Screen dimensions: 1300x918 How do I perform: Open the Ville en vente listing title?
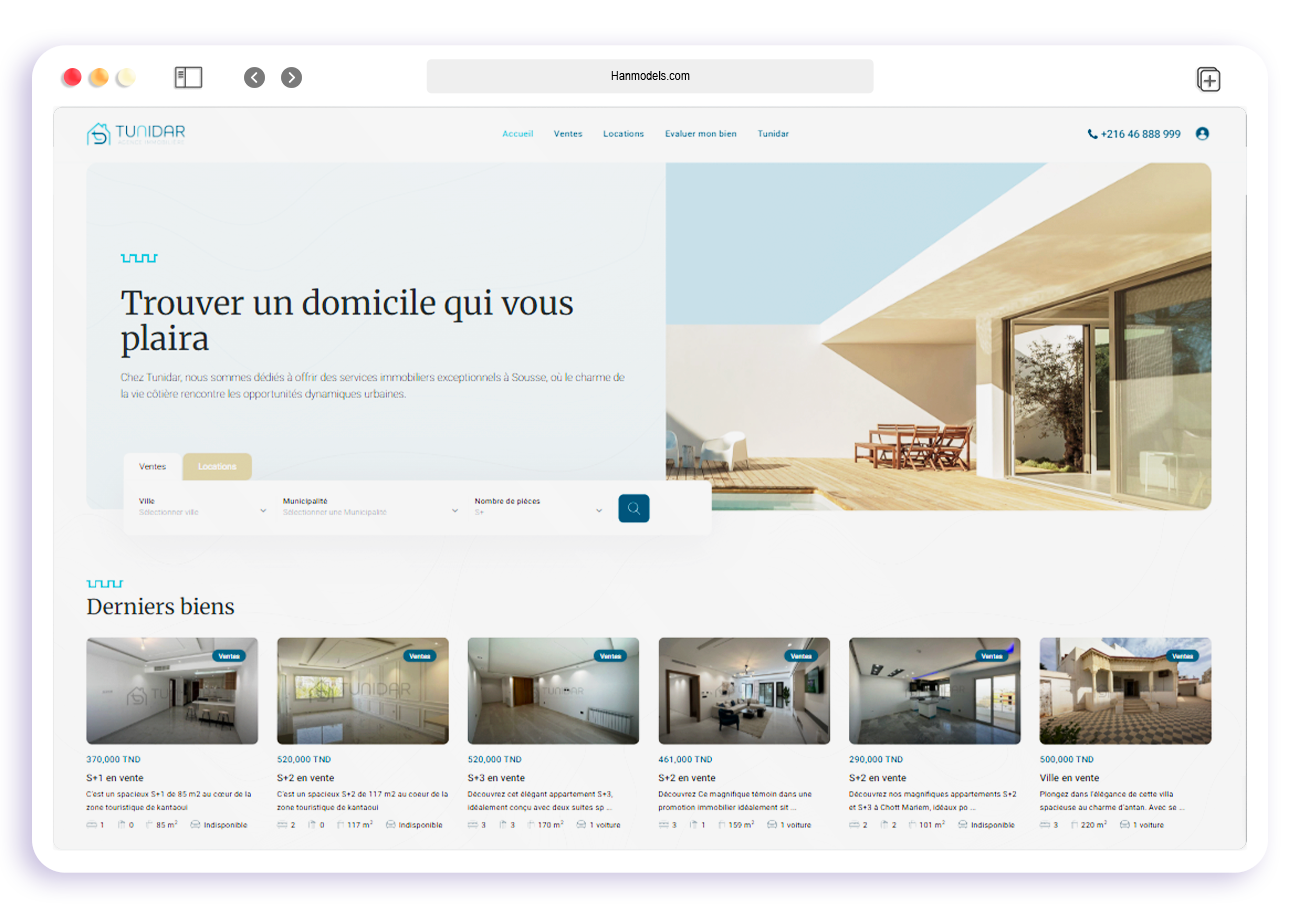[1069, 778]
